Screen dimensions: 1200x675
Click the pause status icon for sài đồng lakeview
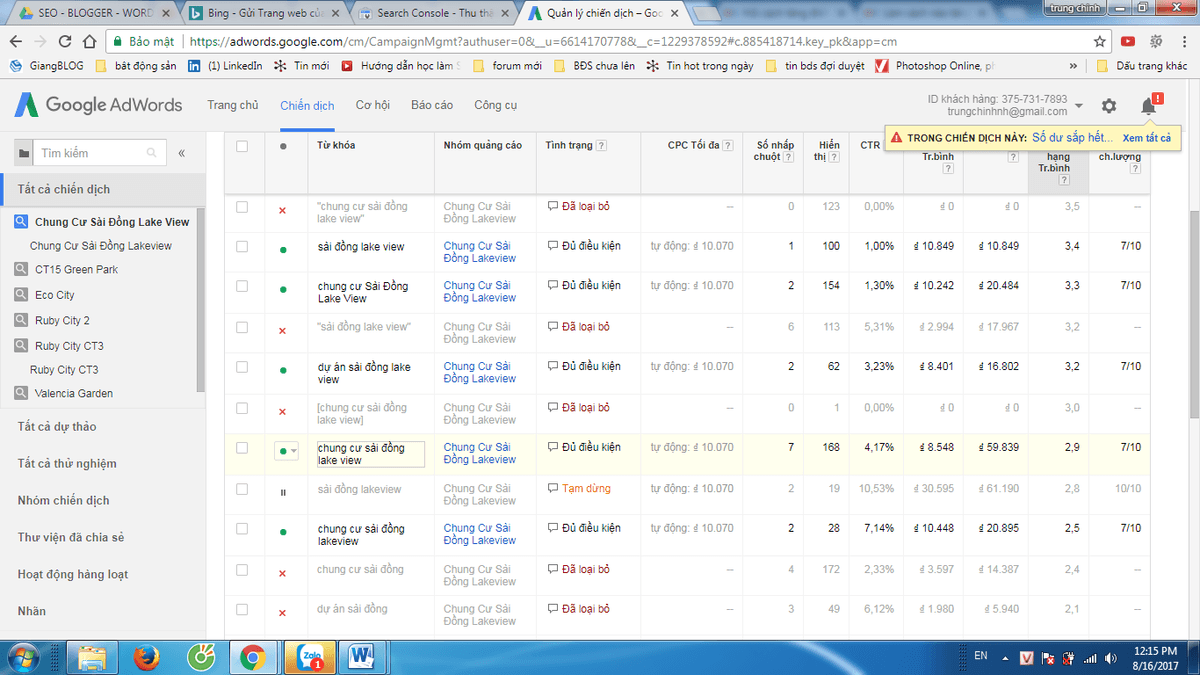click(x=283, y=491)
